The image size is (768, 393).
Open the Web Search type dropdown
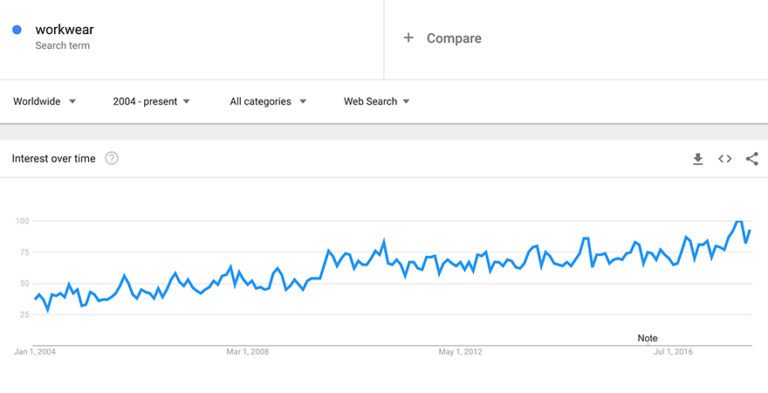click(x=376, y=101)
